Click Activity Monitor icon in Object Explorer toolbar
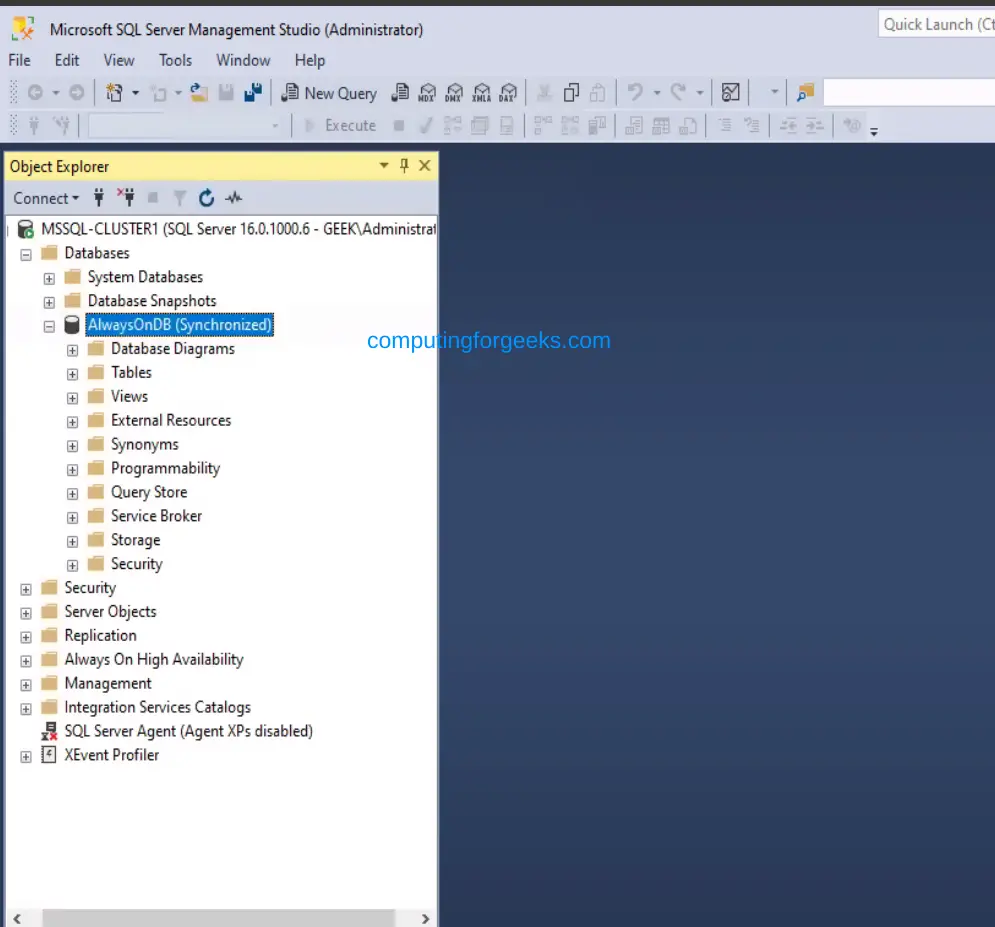The width and height of the screenshot is (995, 927). pyautogui.click(x=234, y=198)
